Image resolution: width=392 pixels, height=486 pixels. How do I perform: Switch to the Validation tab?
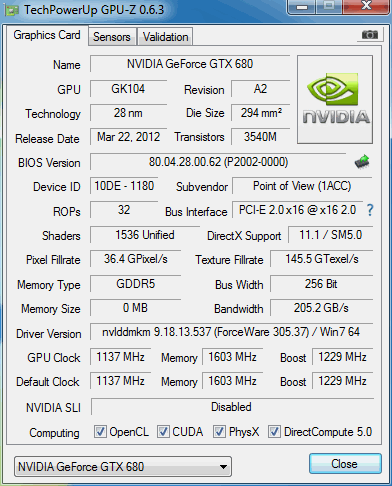tap(165, 37)
